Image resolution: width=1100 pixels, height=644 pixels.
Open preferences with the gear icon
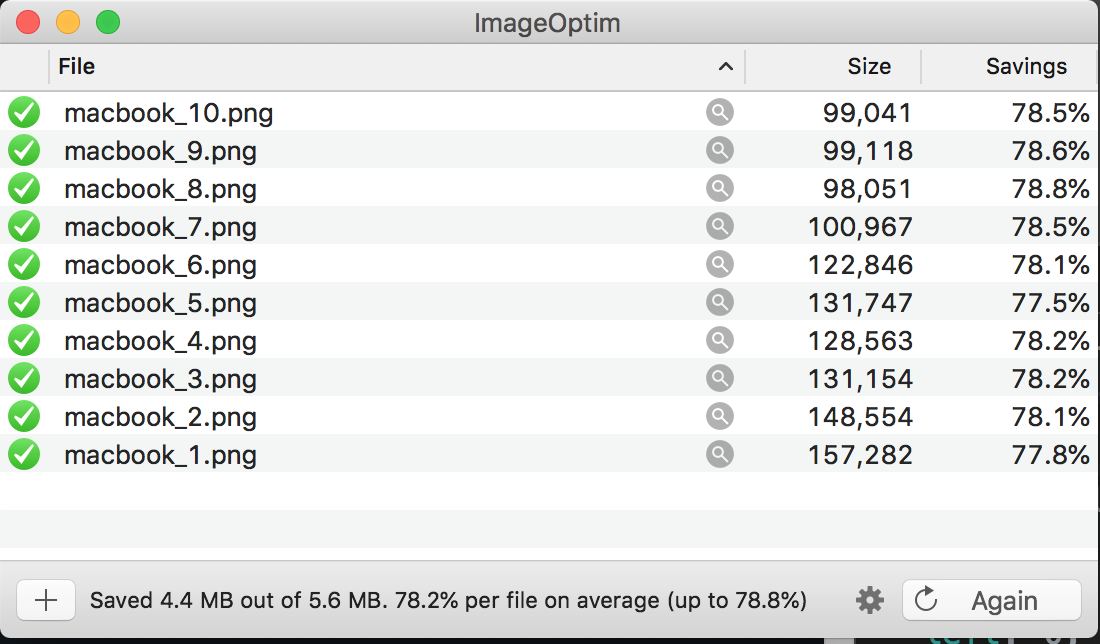870,600
